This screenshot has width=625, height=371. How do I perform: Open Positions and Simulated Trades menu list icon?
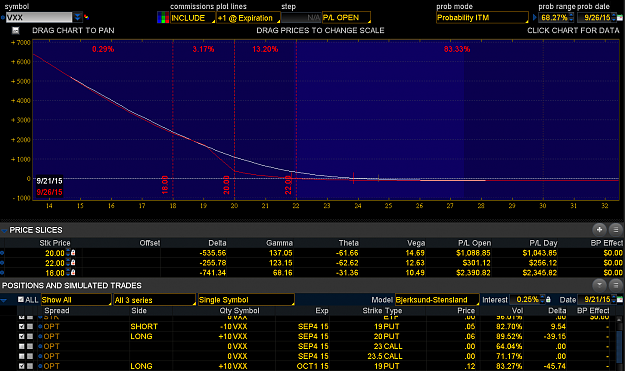(616, 285)
